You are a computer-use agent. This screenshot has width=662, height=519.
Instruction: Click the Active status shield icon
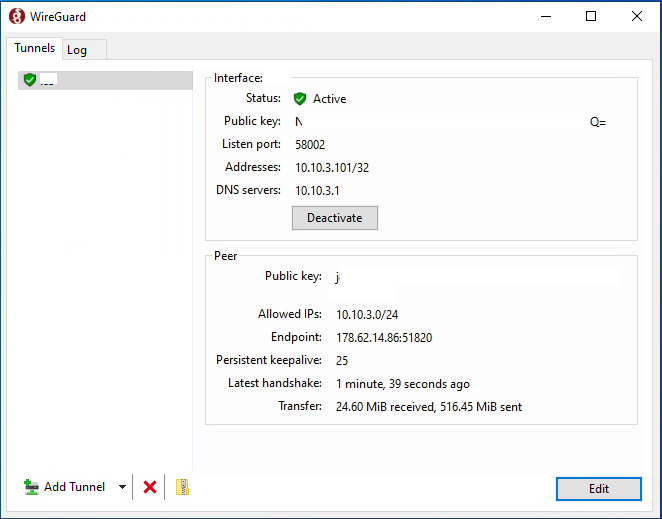point(300,99)
